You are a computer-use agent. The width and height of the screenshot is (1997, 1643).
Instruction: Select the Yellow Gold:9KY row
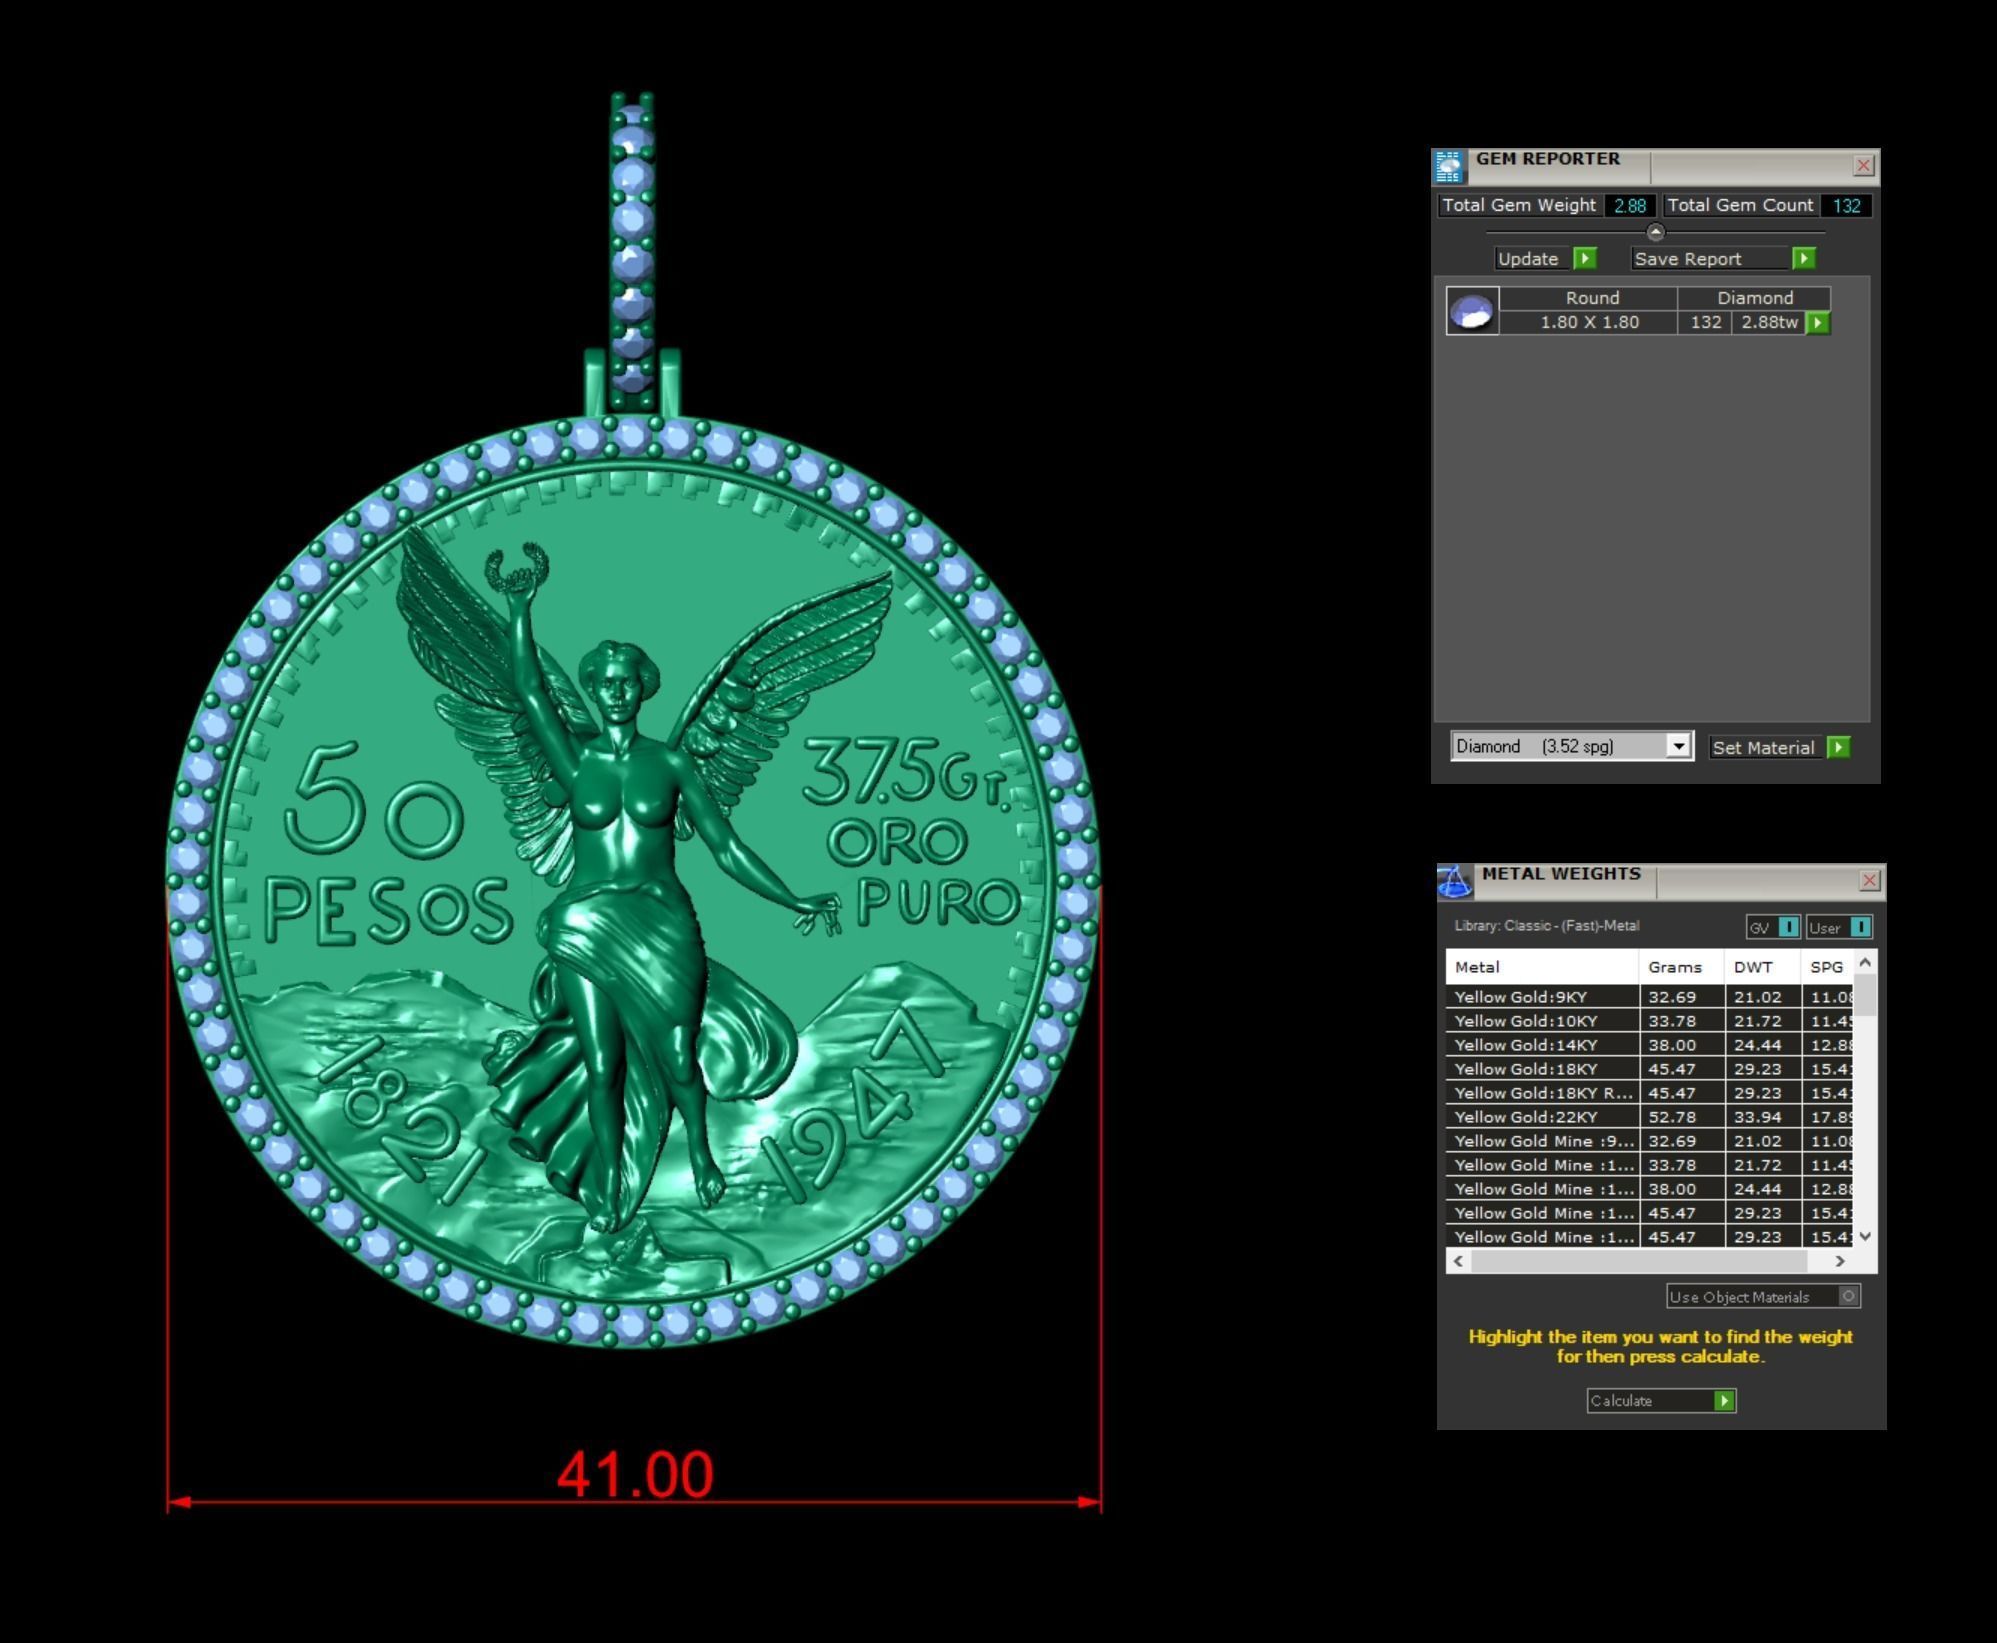click(1650, 997)
